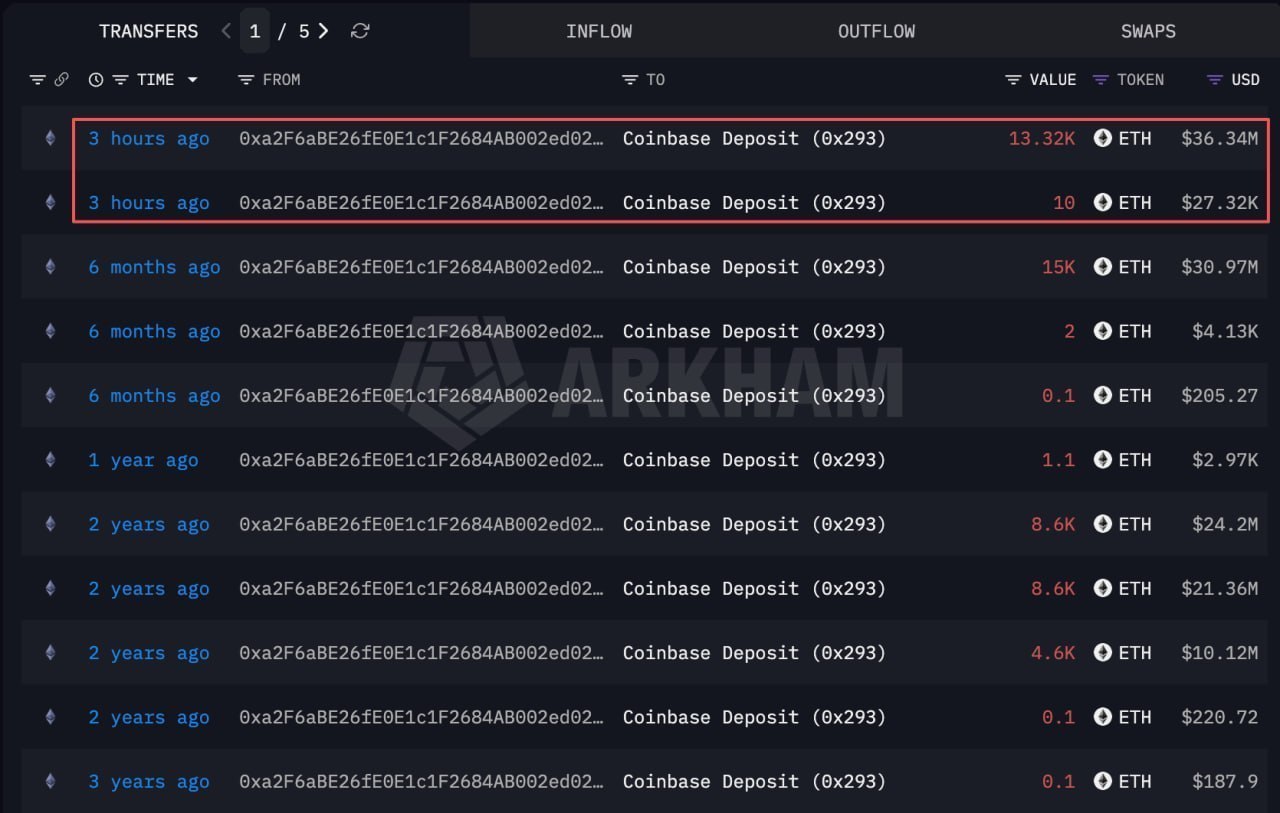1280x813 pixels.
Task: Click the refresh icon beside the page counter
Action: [x=360, y=31]
